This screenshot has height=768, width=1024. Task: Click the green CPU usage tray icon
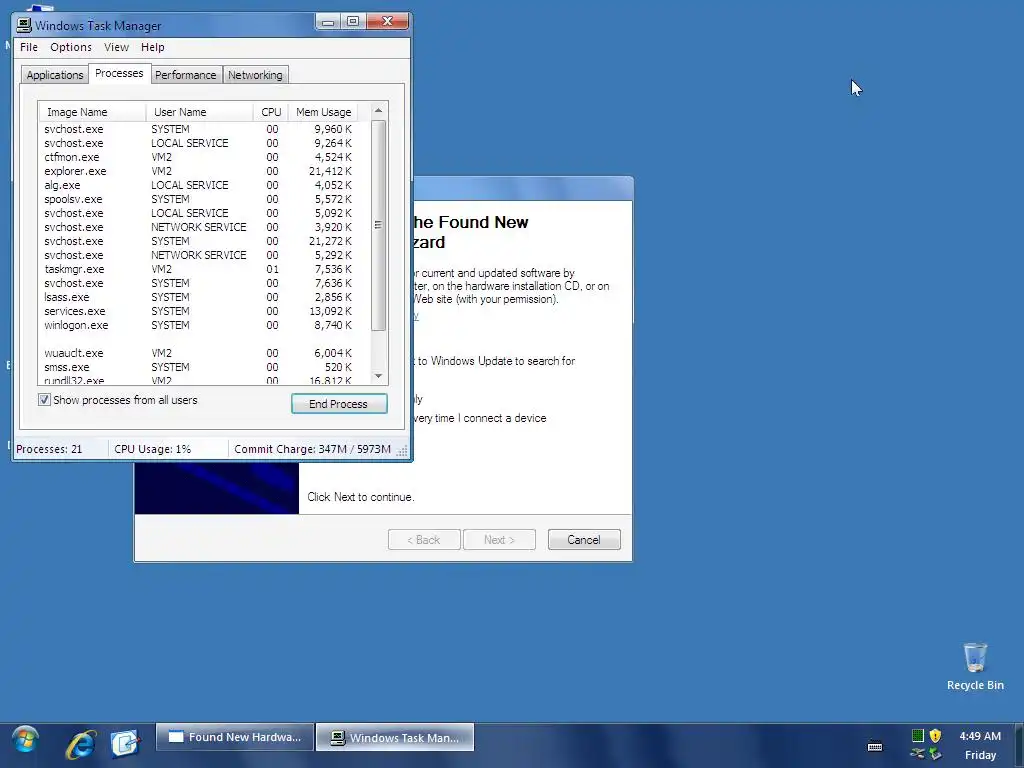[x=918, y=735]
